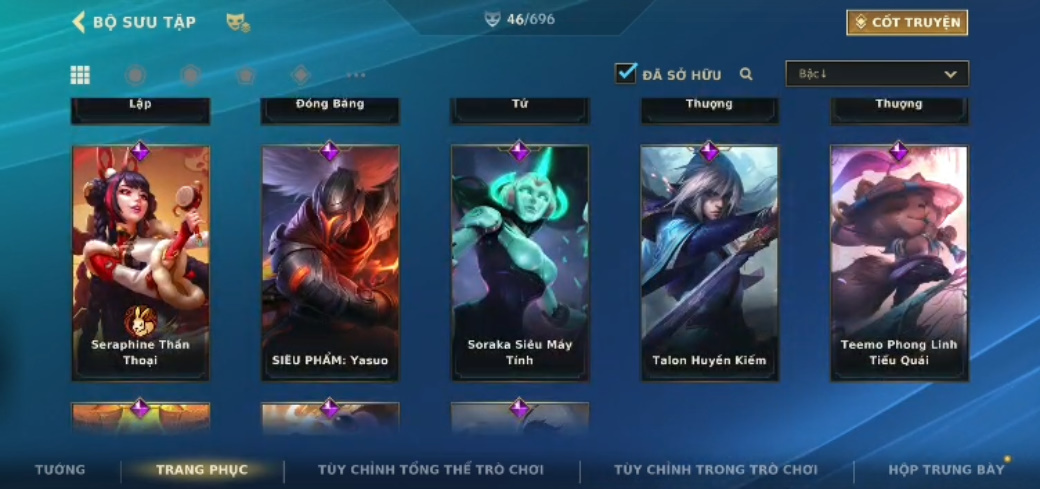Image resolution: width=1040 pixels, height=489 pixels.
Task: Select the first round rarity filter icon
Action: pyautogui.click(x=135, y=75)
